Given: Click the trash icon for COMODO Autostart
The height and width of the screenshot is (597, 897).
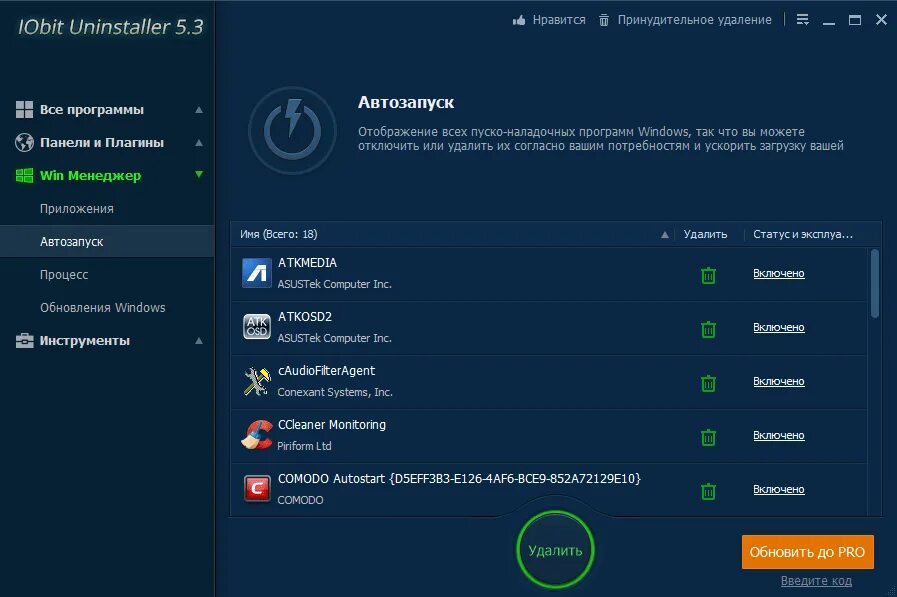Looking at the screenshot, I should pos(708,491).
